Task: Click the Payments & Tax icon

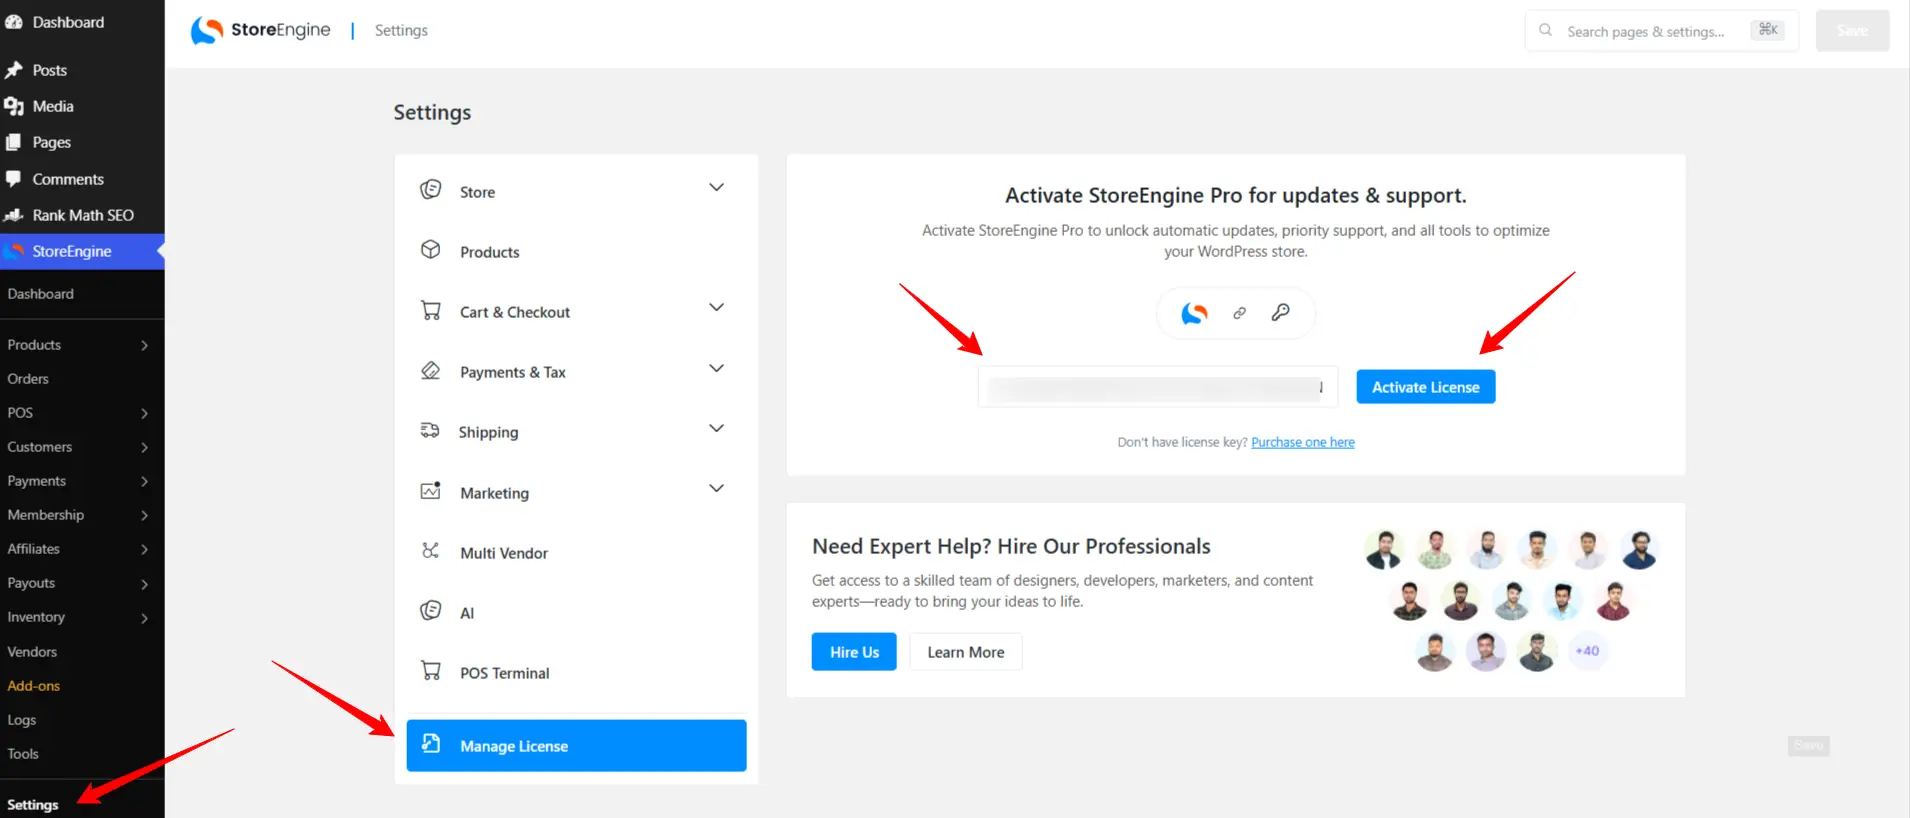Action: [x=431, y=370]
